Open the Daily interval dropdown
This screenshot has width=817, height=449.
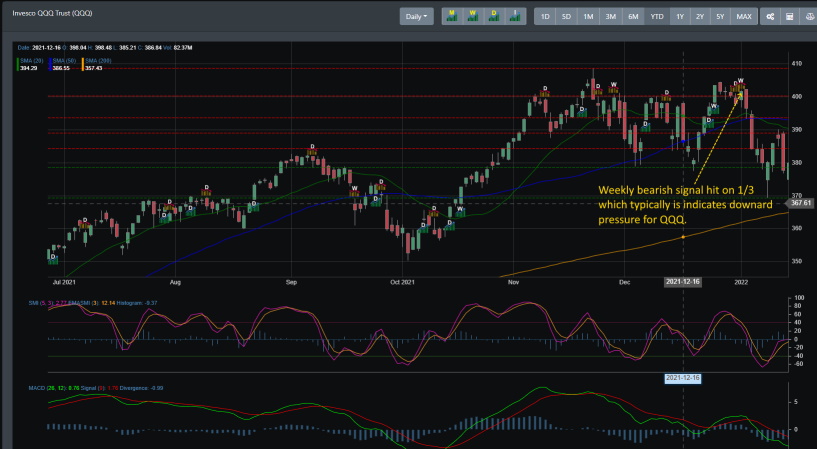(416, 16)
